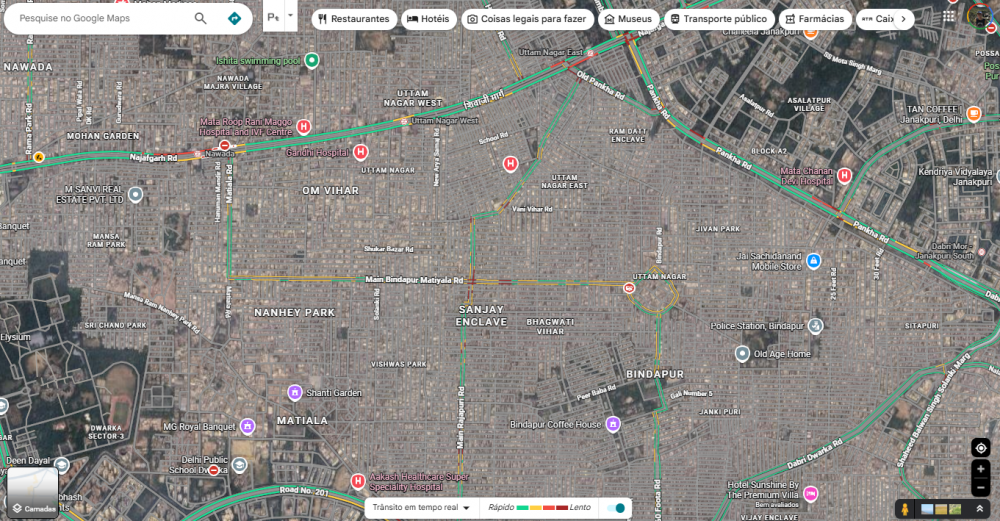The image size is (1000, 521).
Task: Open directions with the blue arrow icon
Action: coord(234,18)
